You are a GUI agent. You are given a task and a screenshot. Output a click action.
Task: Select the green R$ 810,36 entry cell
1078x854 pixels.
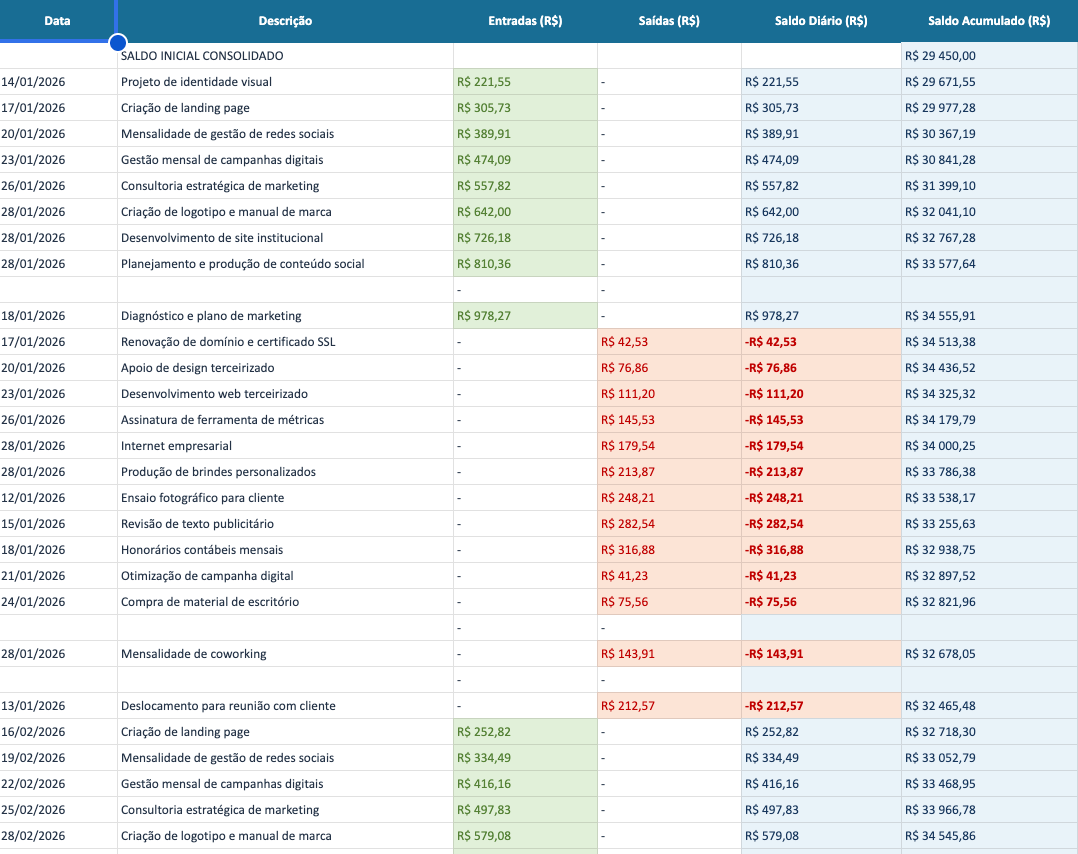coord(525,264)
